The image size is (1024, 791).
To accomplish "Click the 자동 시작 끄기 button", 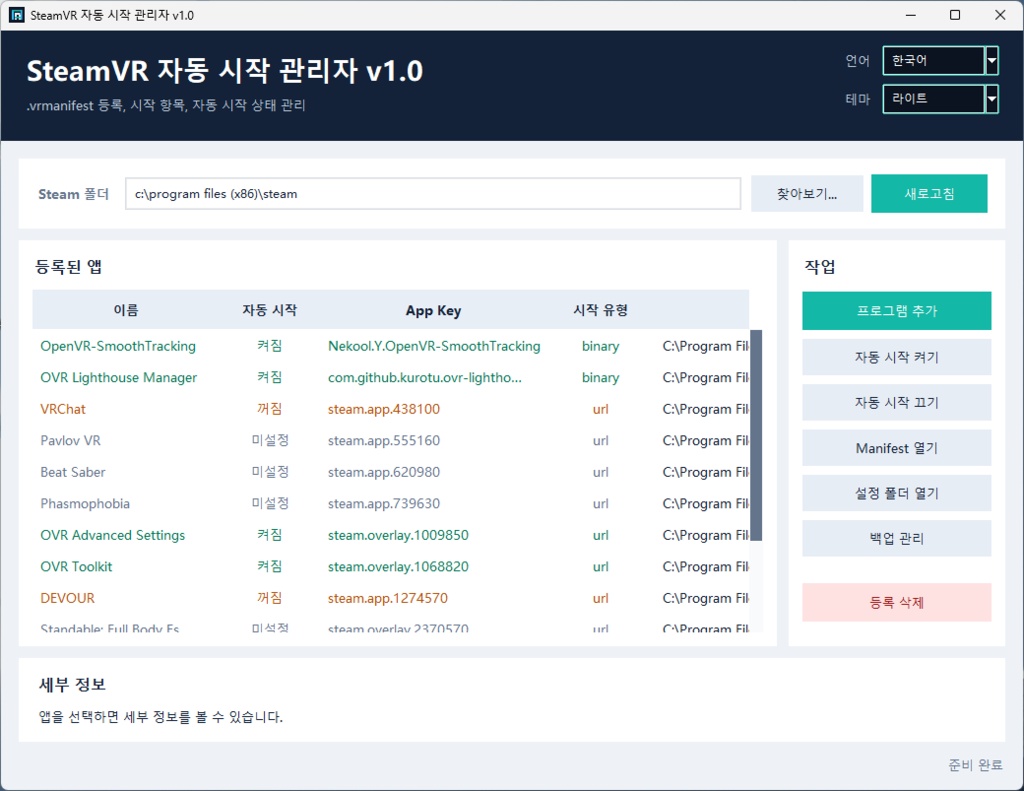I will (x=897, y=402).
